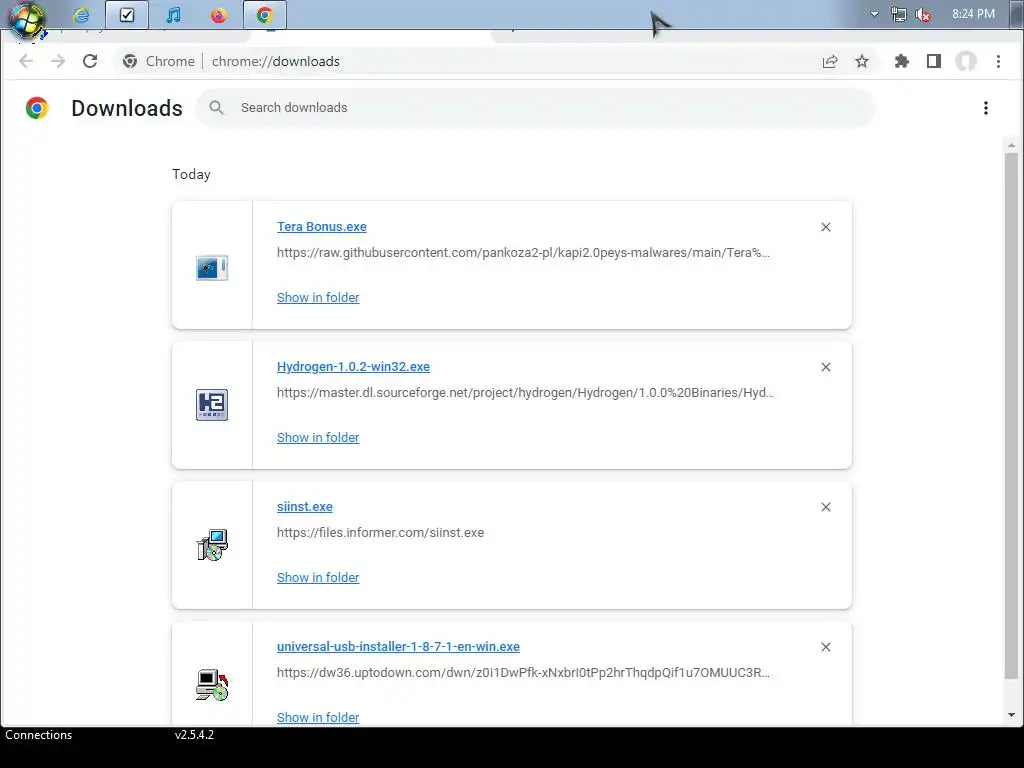
Task: Open the Extensions puzzle icon
Action: pyautogui.click(x=902, y=61)
